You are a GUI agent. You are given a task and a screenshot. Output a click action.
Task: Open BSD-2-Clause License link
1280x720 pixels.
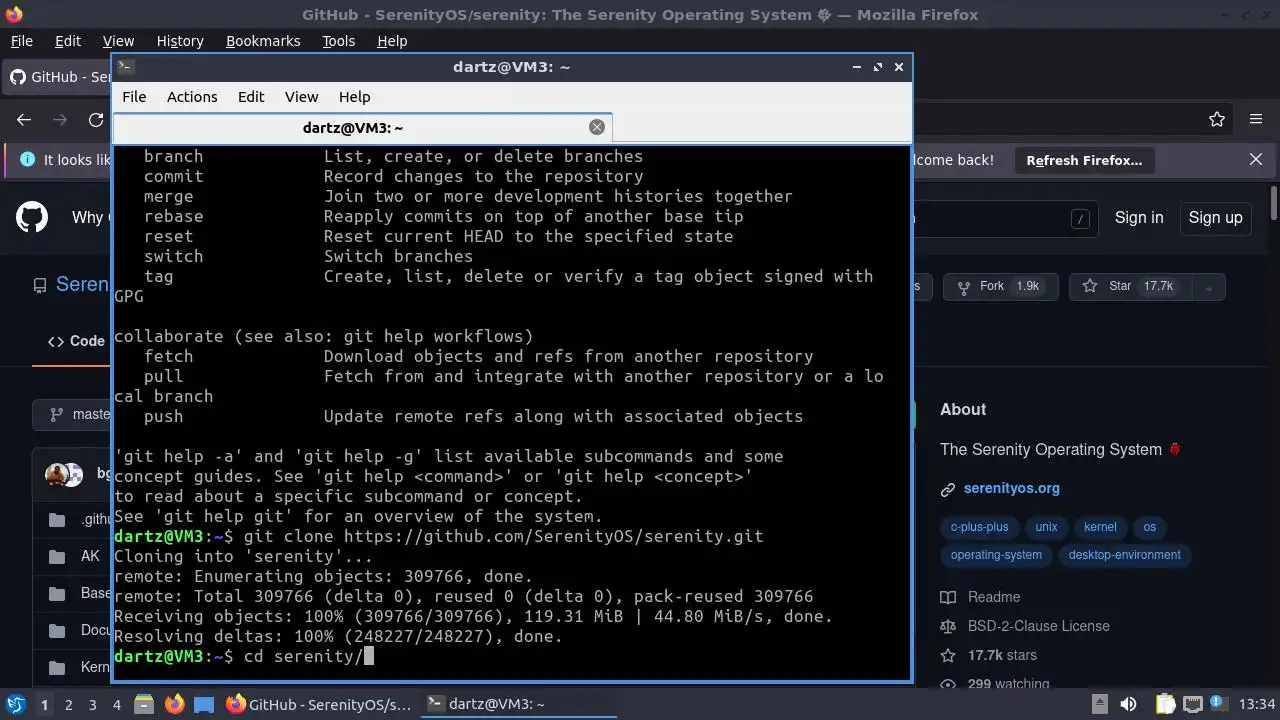pos(1038,626)
